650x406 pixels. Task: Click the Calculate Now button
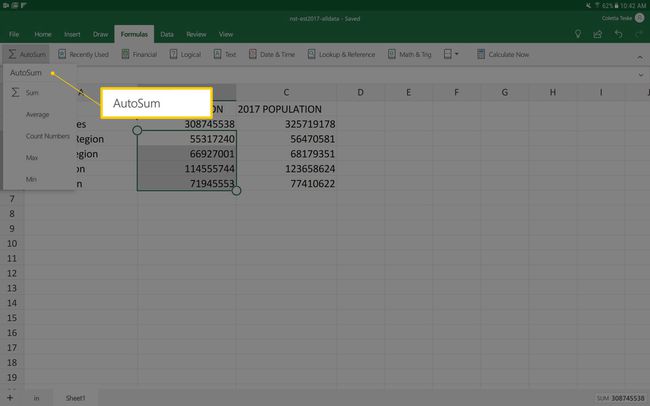[502, 54]
